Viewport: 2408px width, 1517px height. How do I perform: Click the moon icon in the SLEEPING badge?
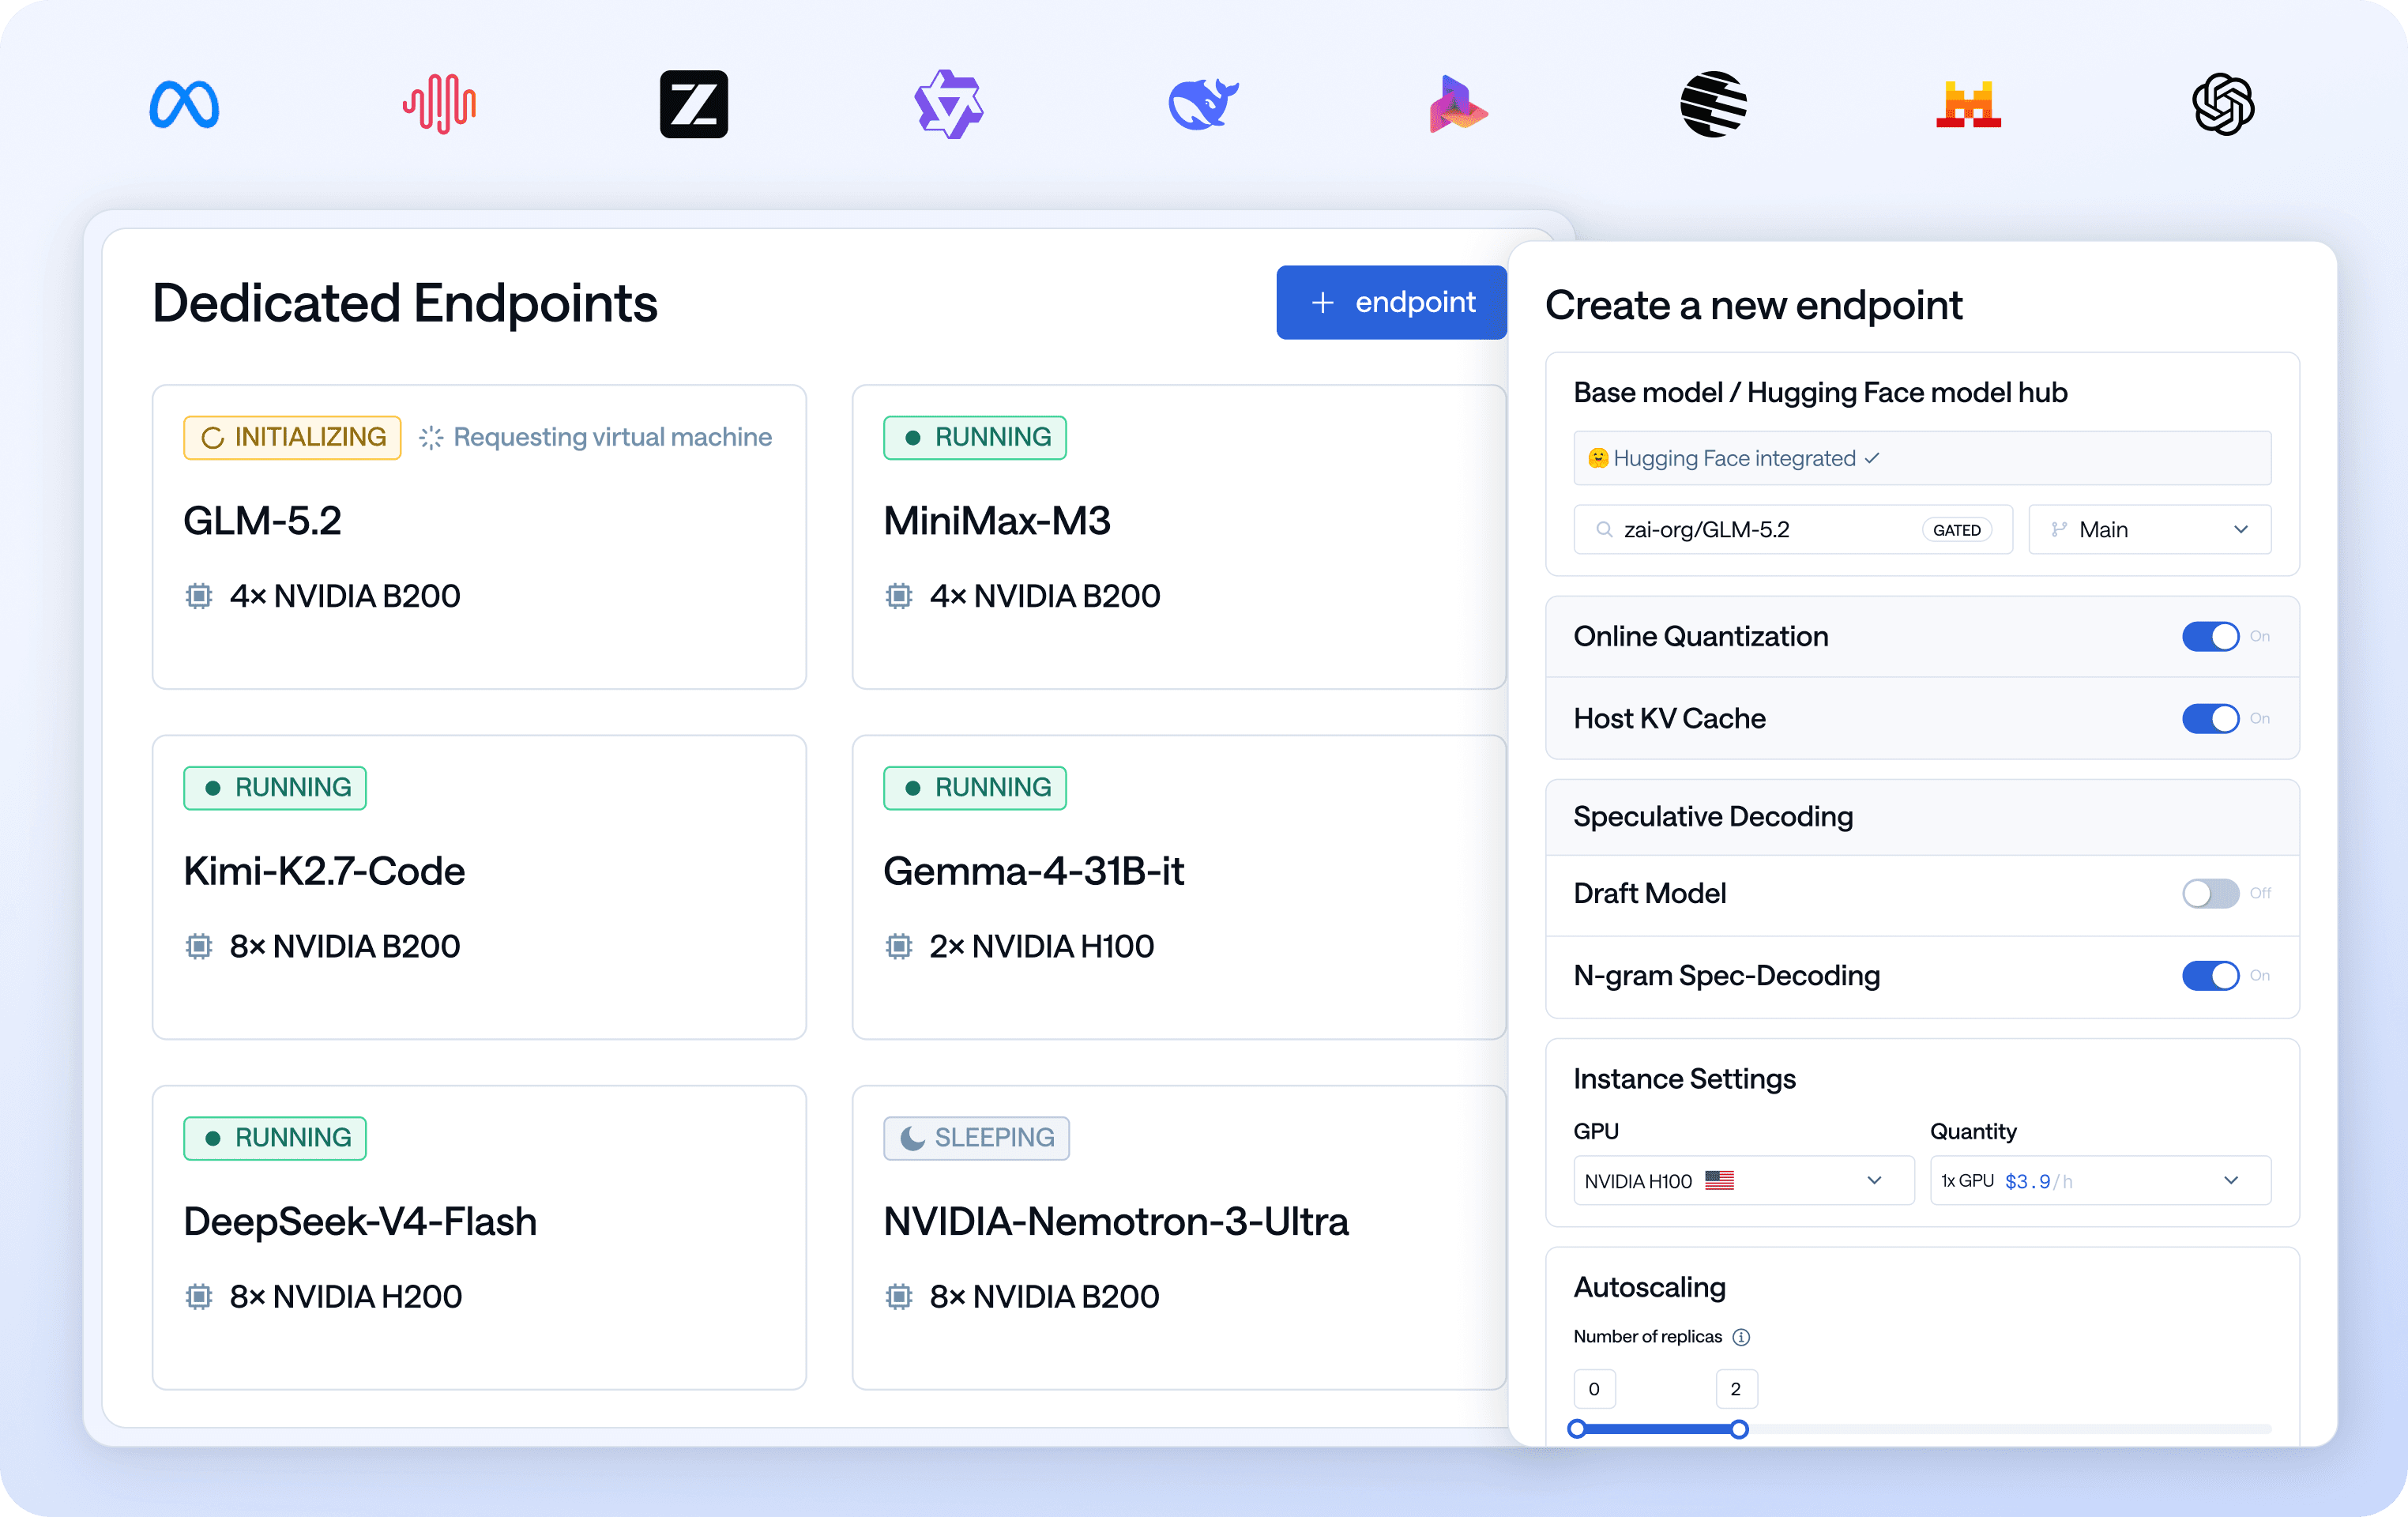pyautogui.click(x=912, y=1138)
